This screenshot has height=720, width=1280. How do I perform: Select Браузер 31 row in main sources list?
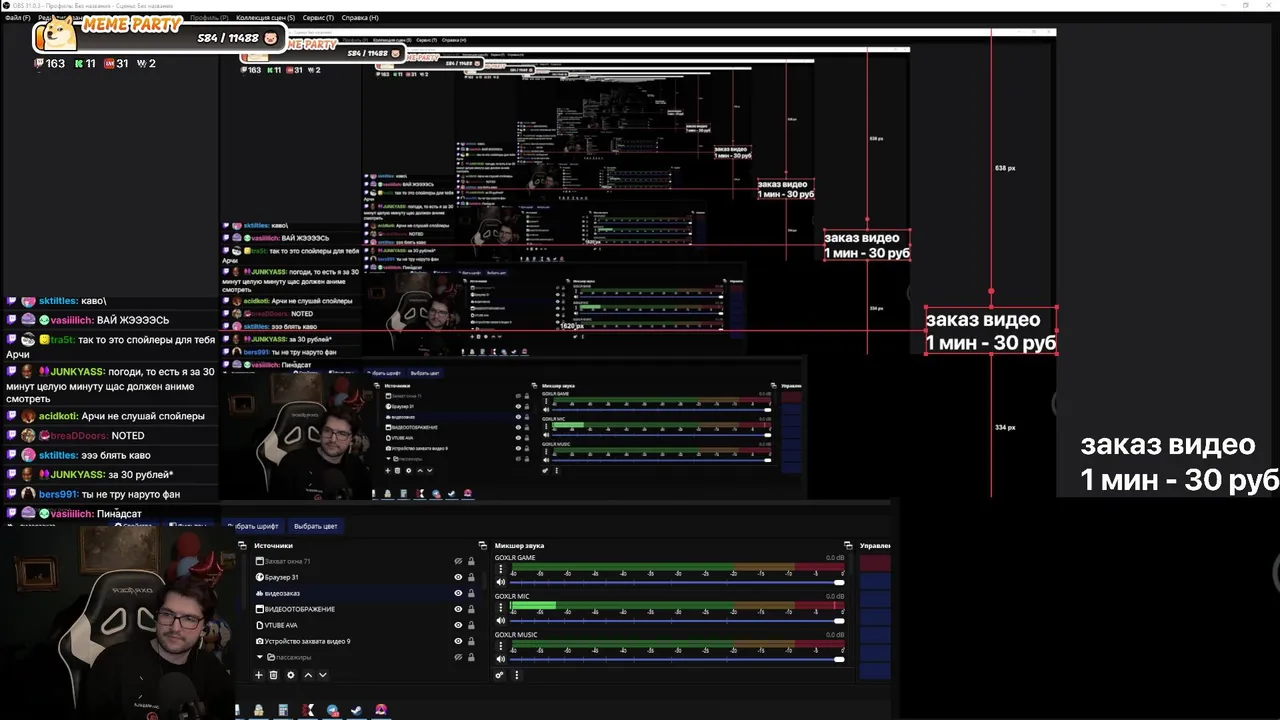[364, 577]
